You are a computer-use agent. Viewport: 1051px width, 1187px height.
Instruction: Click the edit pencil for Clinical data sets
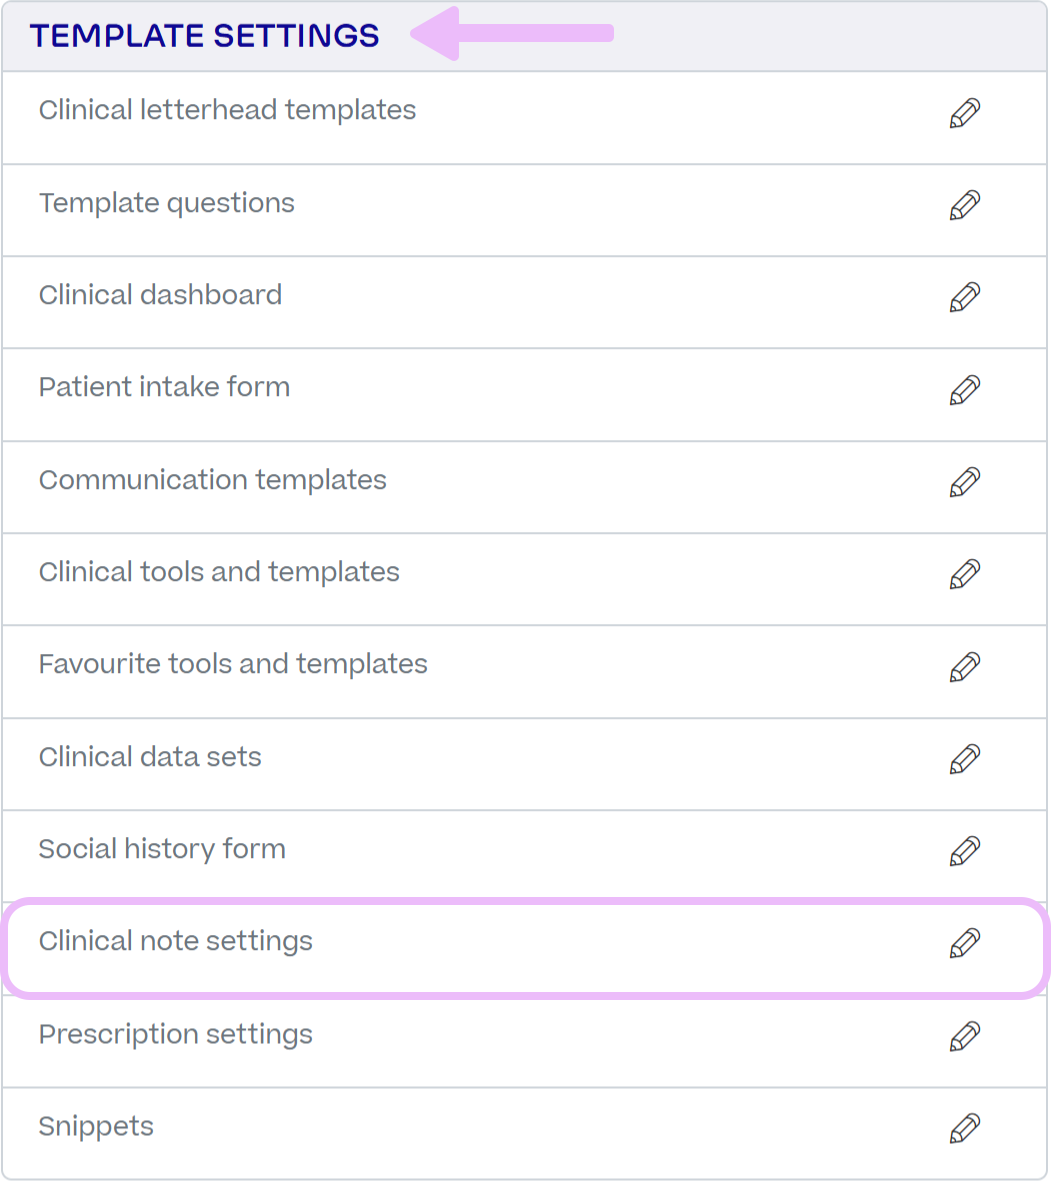point(965,758)
